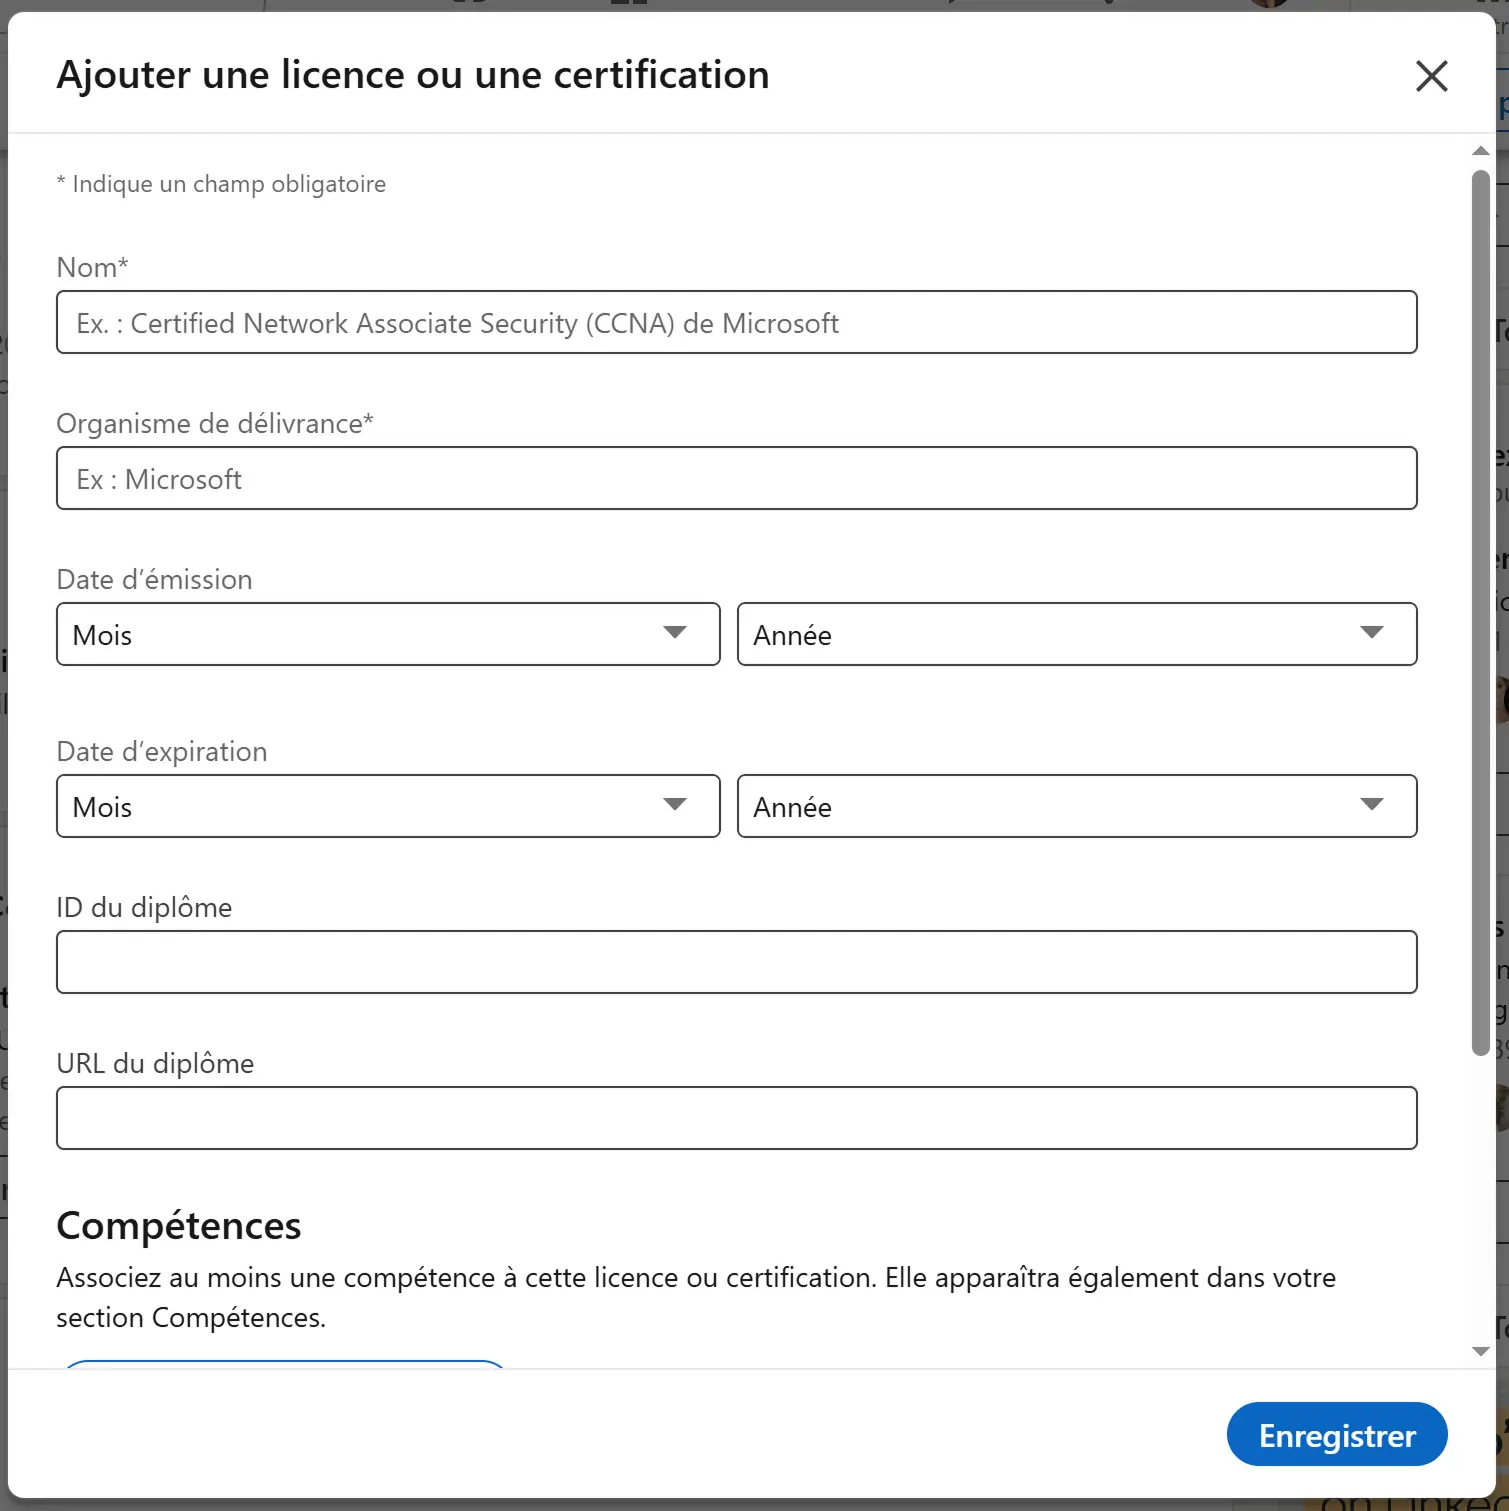Viewport: 1509px width, 1511px height.
Task: Click the X icon in the dialog header
Action: point(1431,76)
